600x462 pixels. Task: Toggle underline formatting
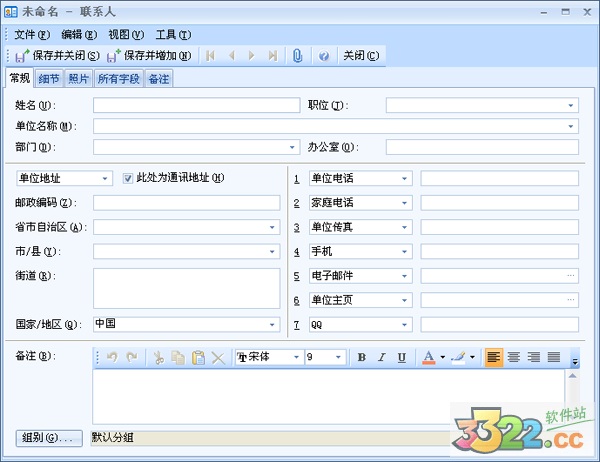tap(401, 357)
